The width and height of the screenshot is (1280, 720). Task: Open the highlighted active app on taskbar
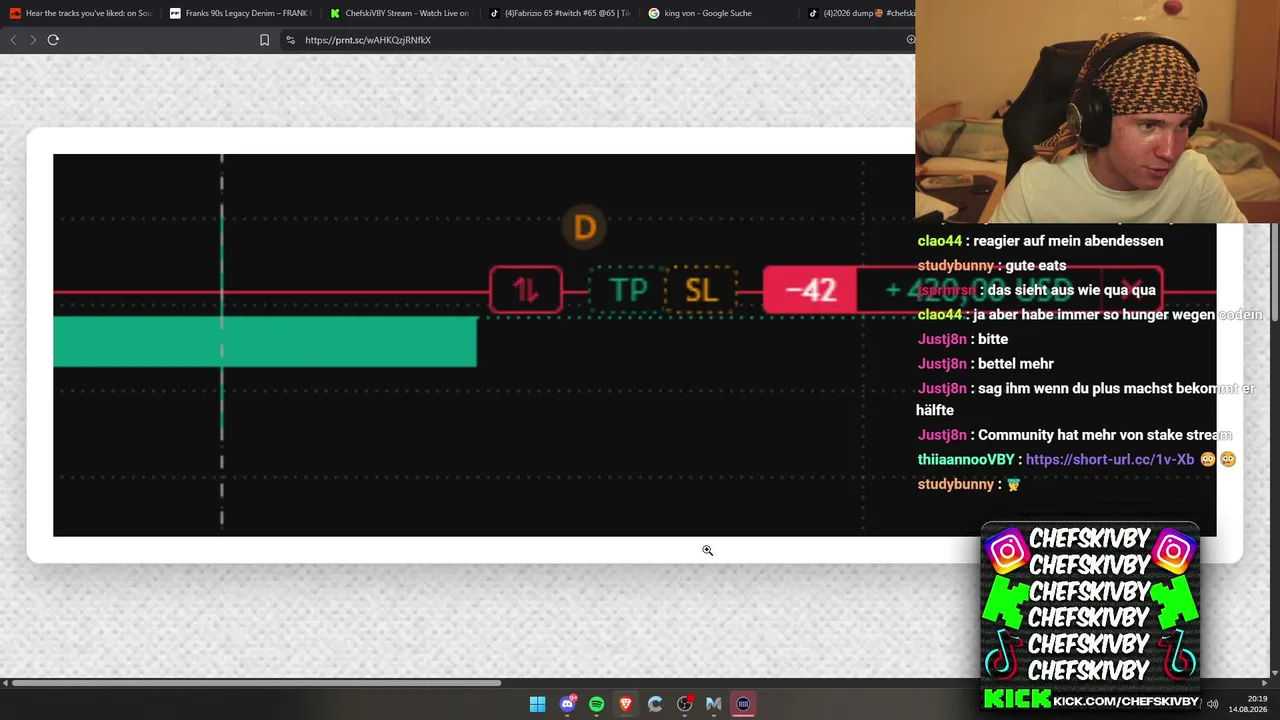(743, 704)
